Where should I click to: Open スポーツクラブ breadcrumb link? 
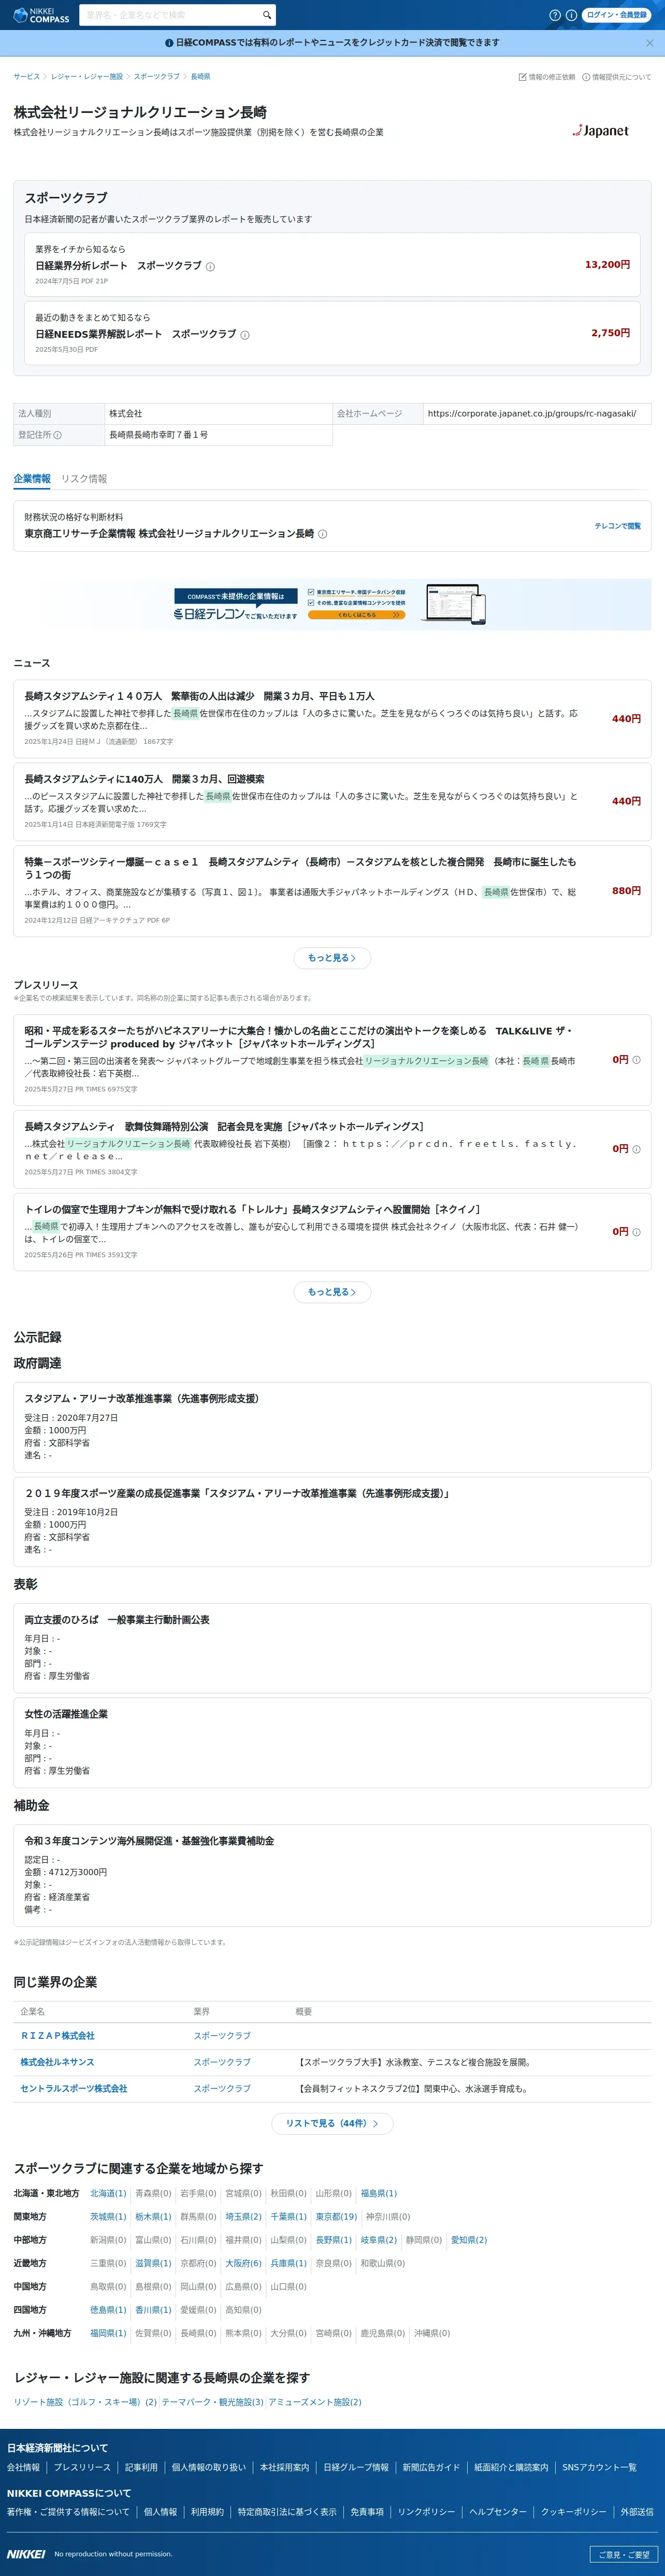(157, 77)
